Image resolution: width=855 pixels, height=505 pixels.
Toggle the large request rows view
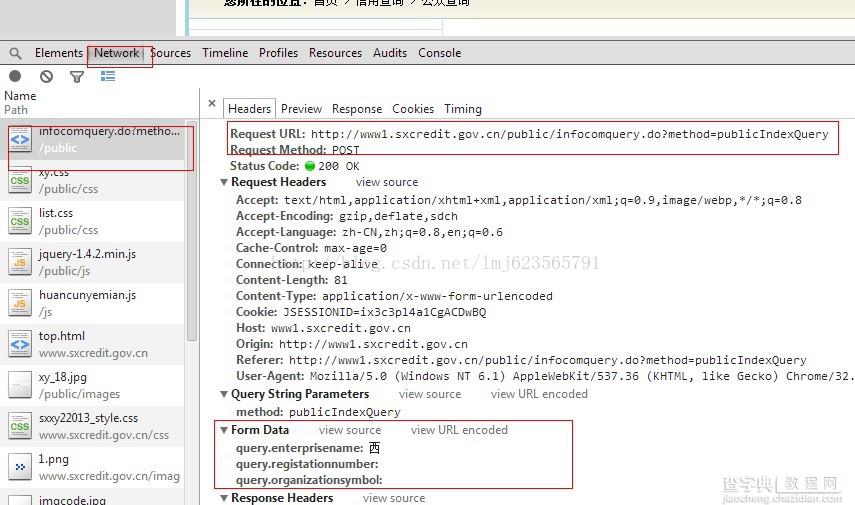[x=108, y=76]
